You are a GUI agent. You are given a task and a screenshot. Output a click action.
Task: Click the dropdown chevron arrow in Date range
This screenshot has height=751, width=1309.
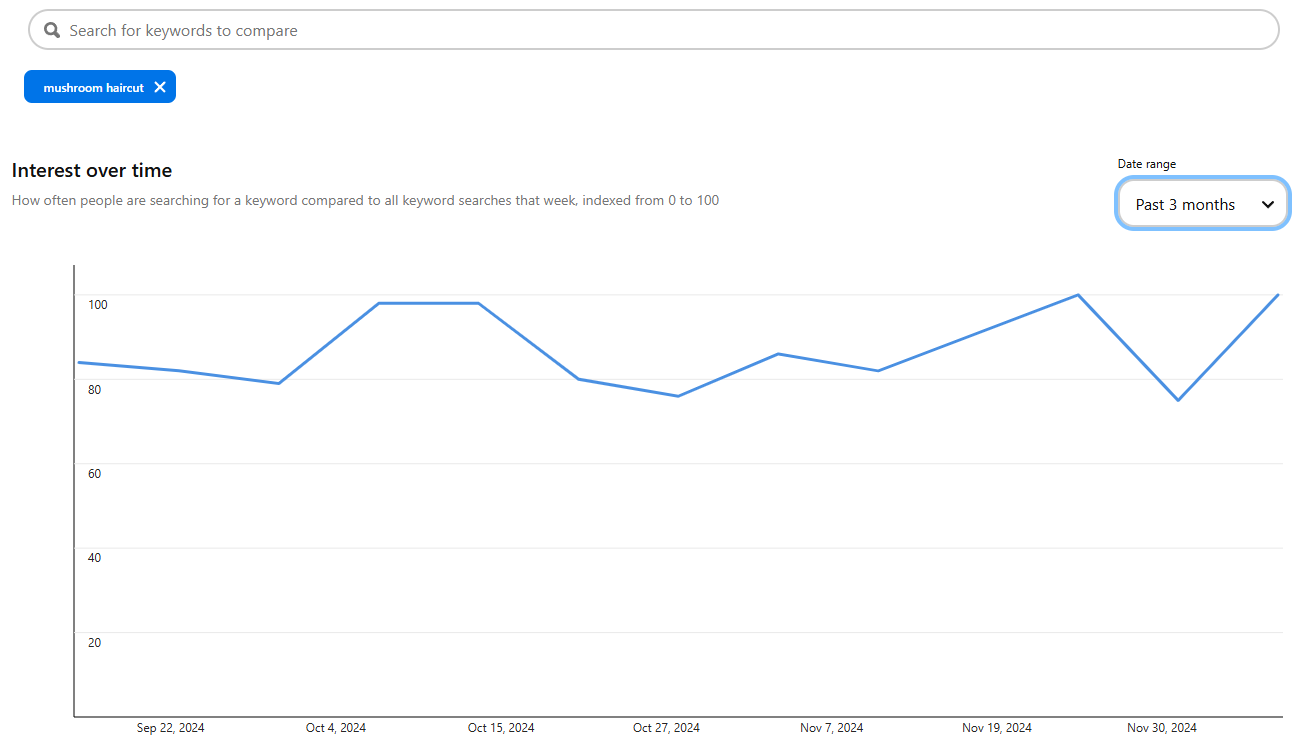[1268, 205]
